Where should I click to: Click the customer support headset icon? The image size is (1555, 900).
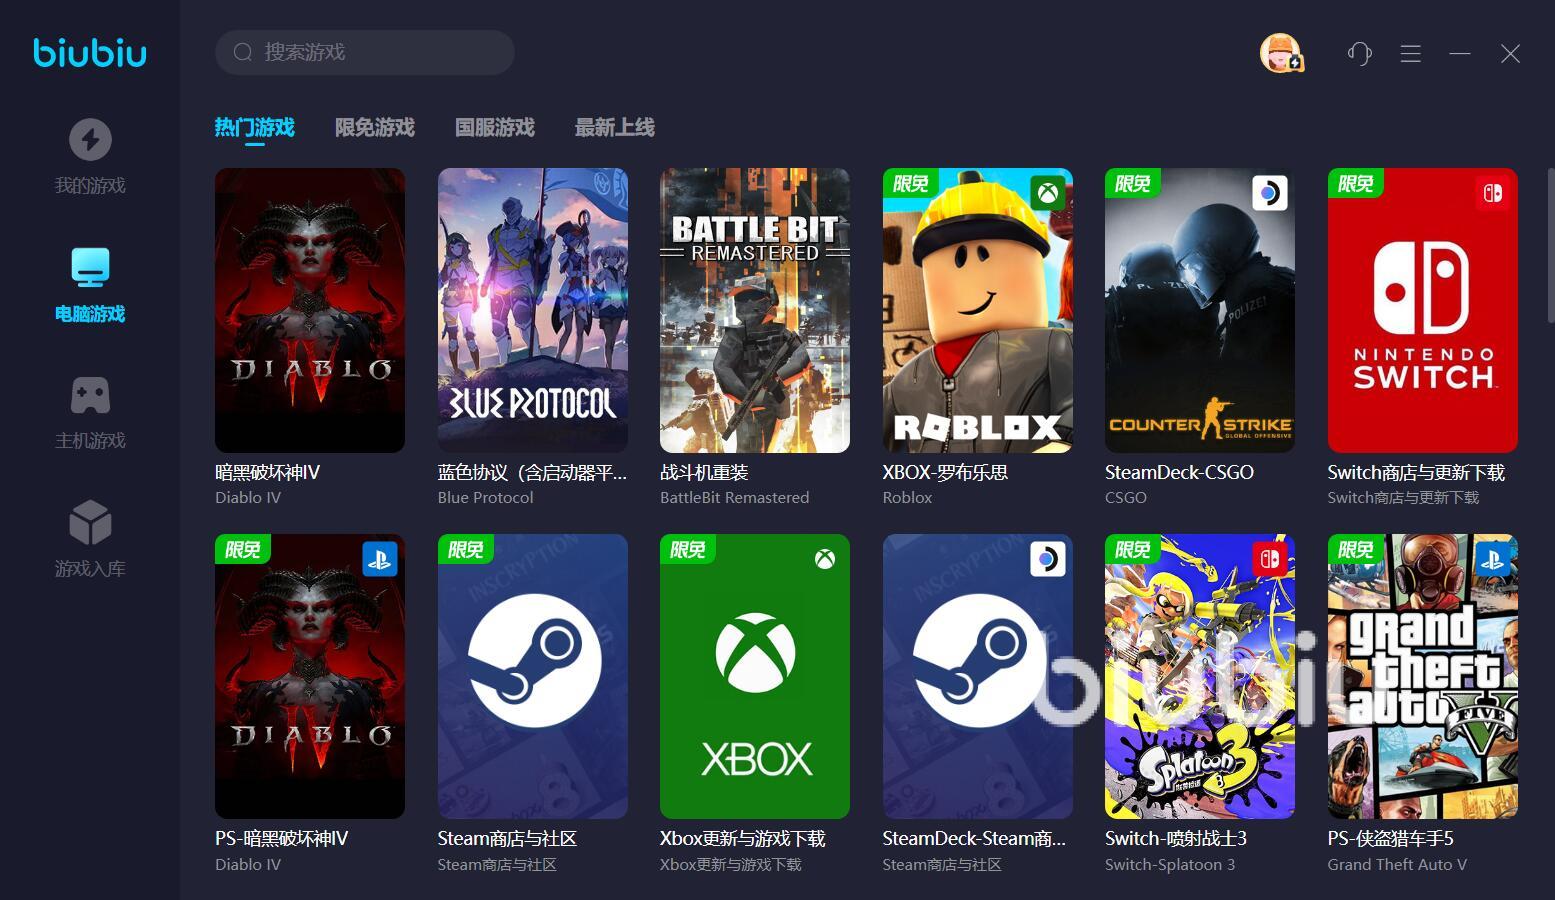point(1359,54)
